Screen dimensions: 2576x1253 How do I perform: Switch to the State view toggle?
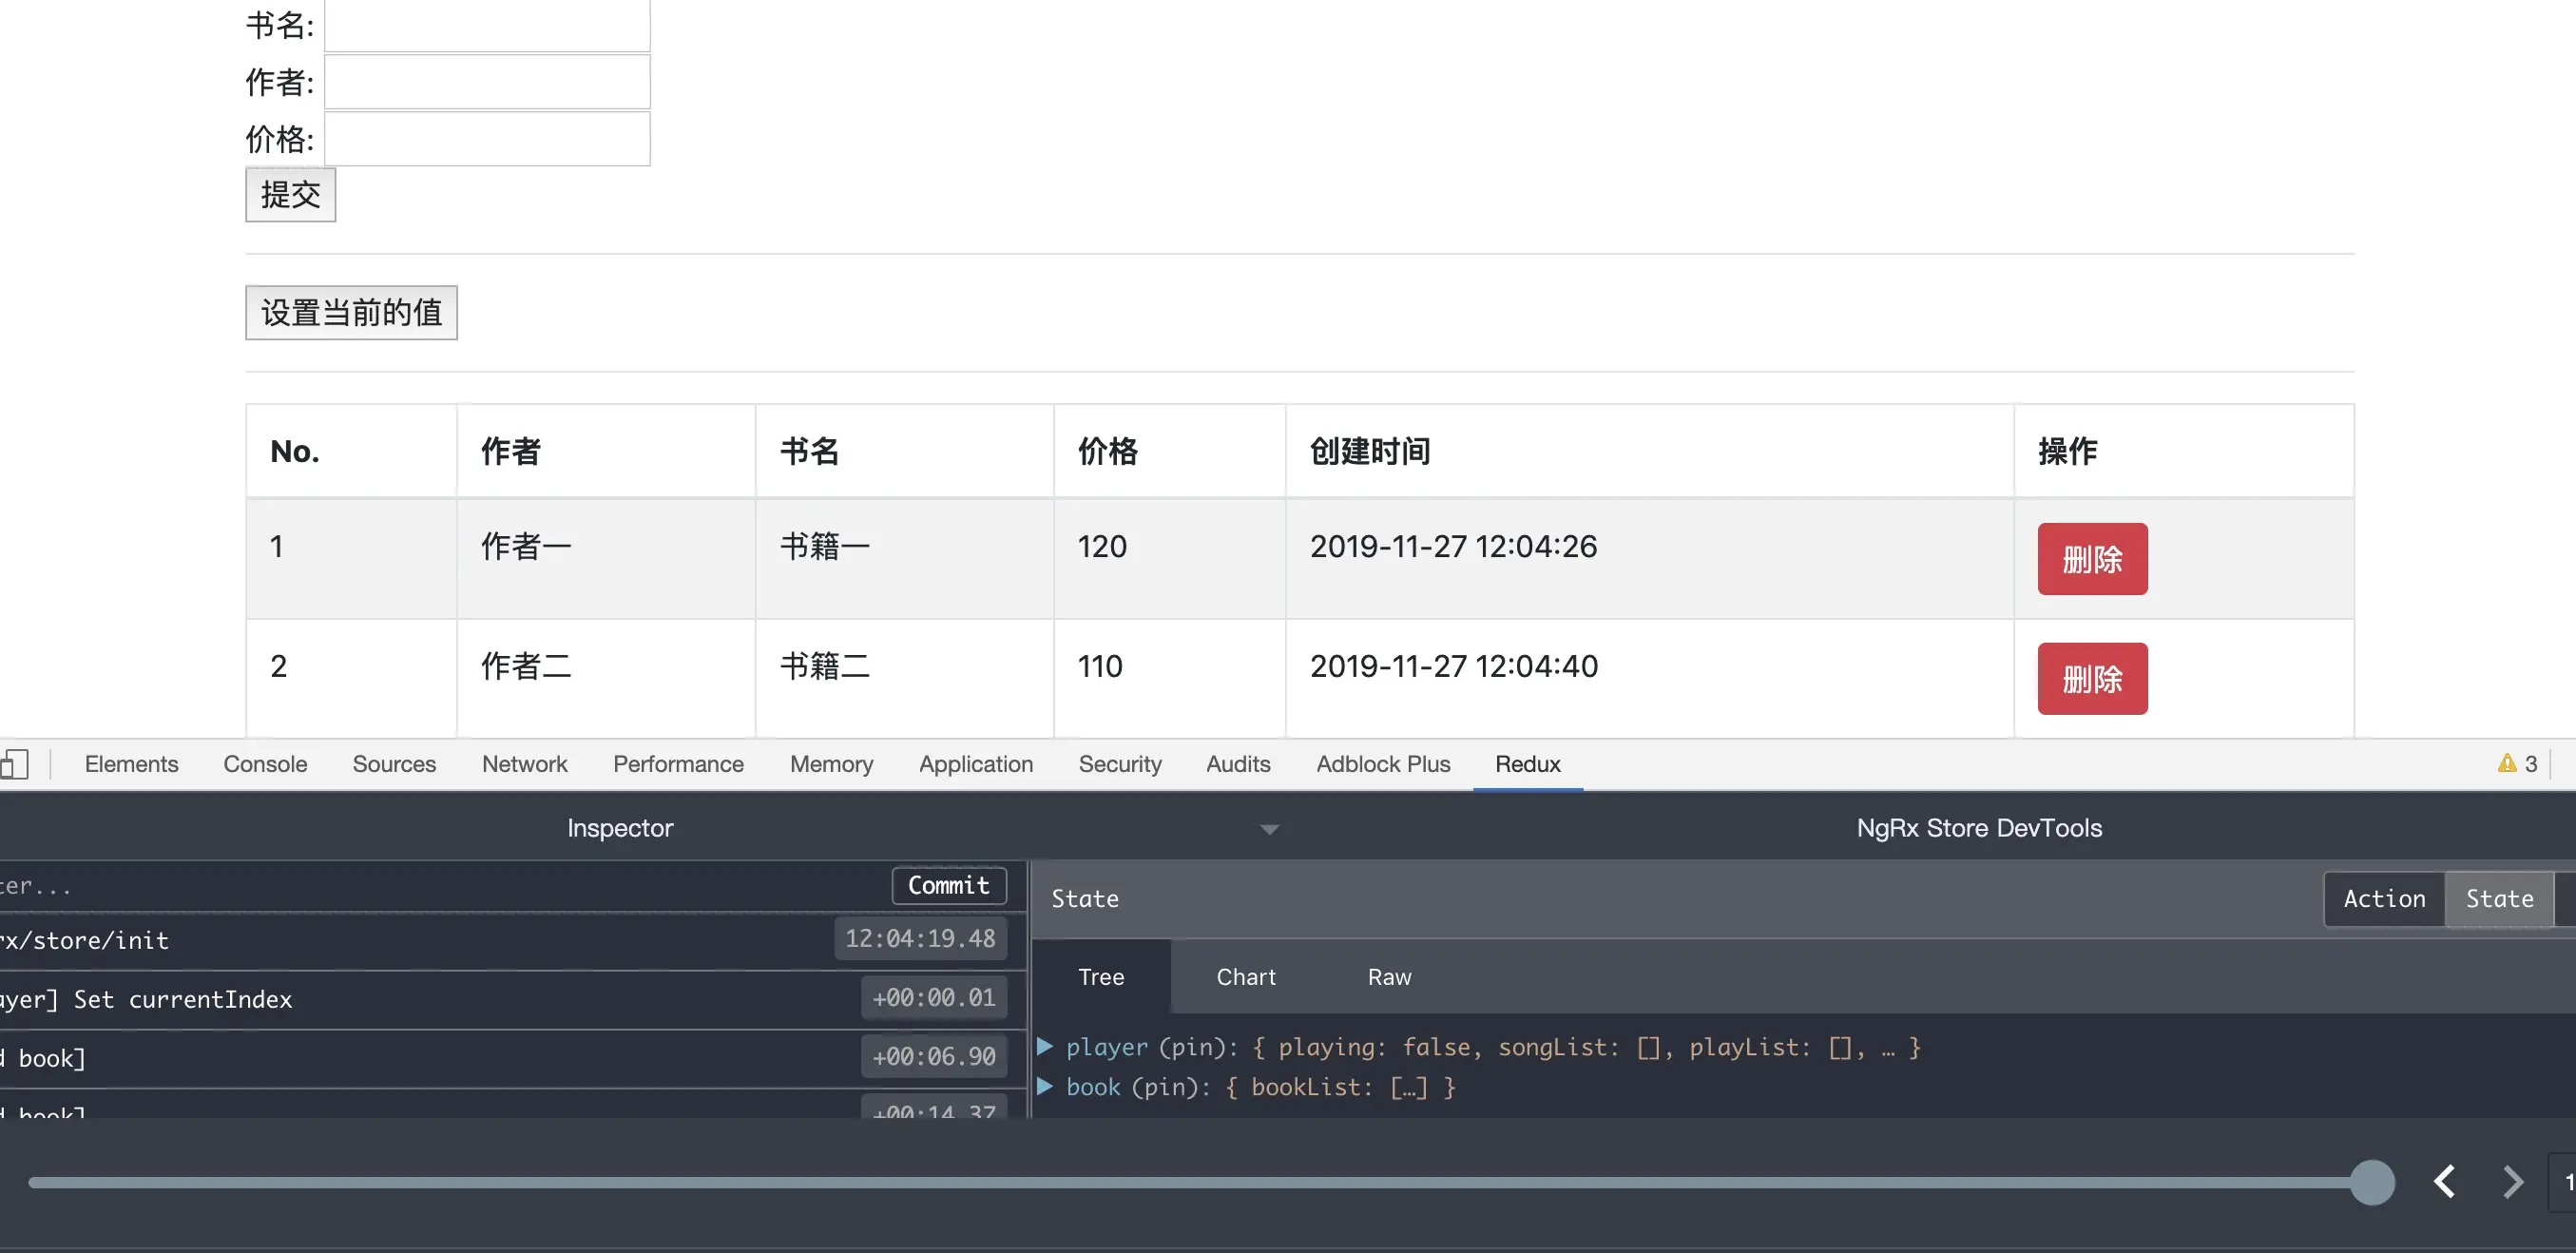(x=2498, y=898)
